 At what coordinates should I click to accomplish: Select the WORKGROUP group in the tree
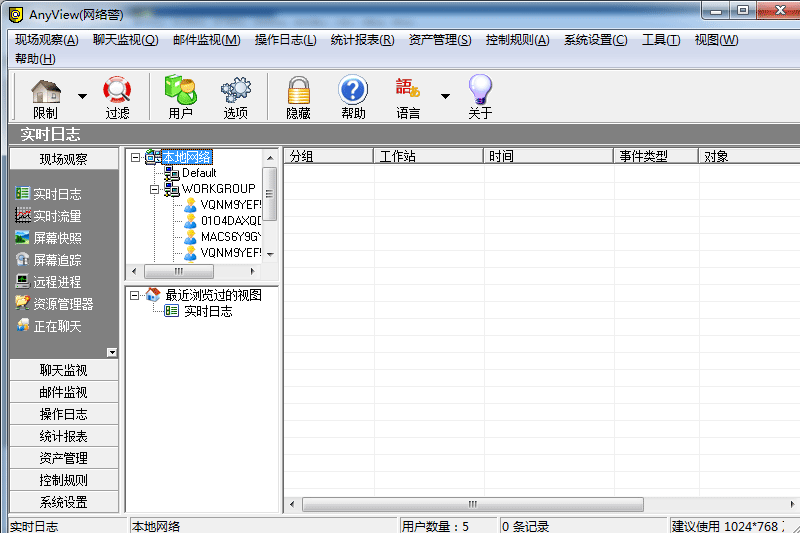click(218, 189)
